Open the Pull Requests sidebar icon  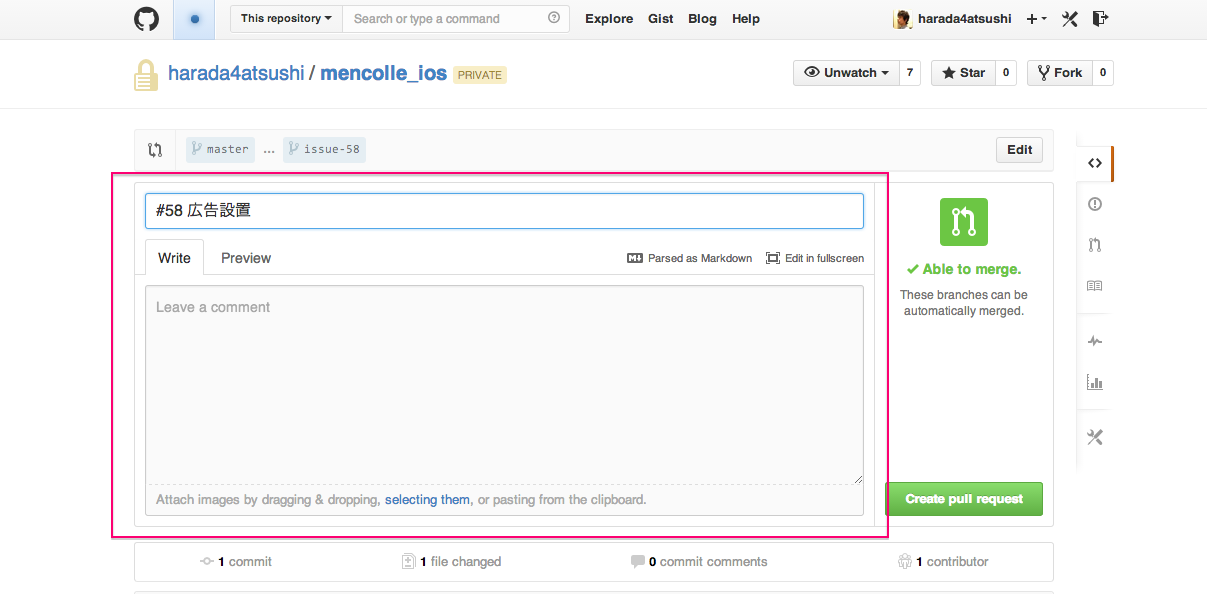point(1094,245)
